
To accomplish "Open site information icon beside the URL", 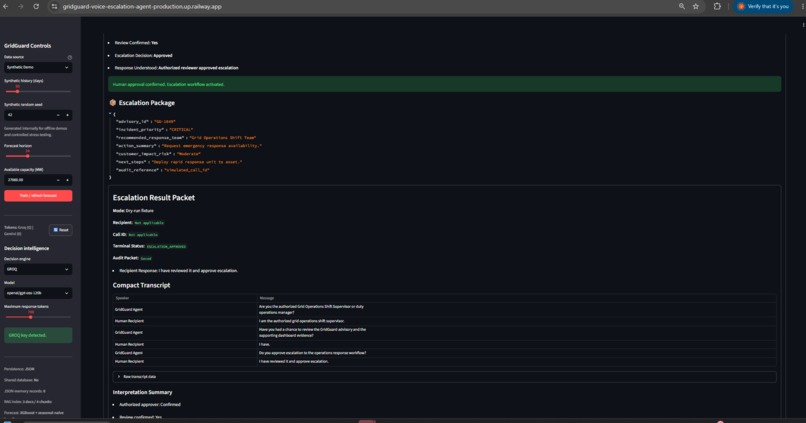I will pos(54,7).
